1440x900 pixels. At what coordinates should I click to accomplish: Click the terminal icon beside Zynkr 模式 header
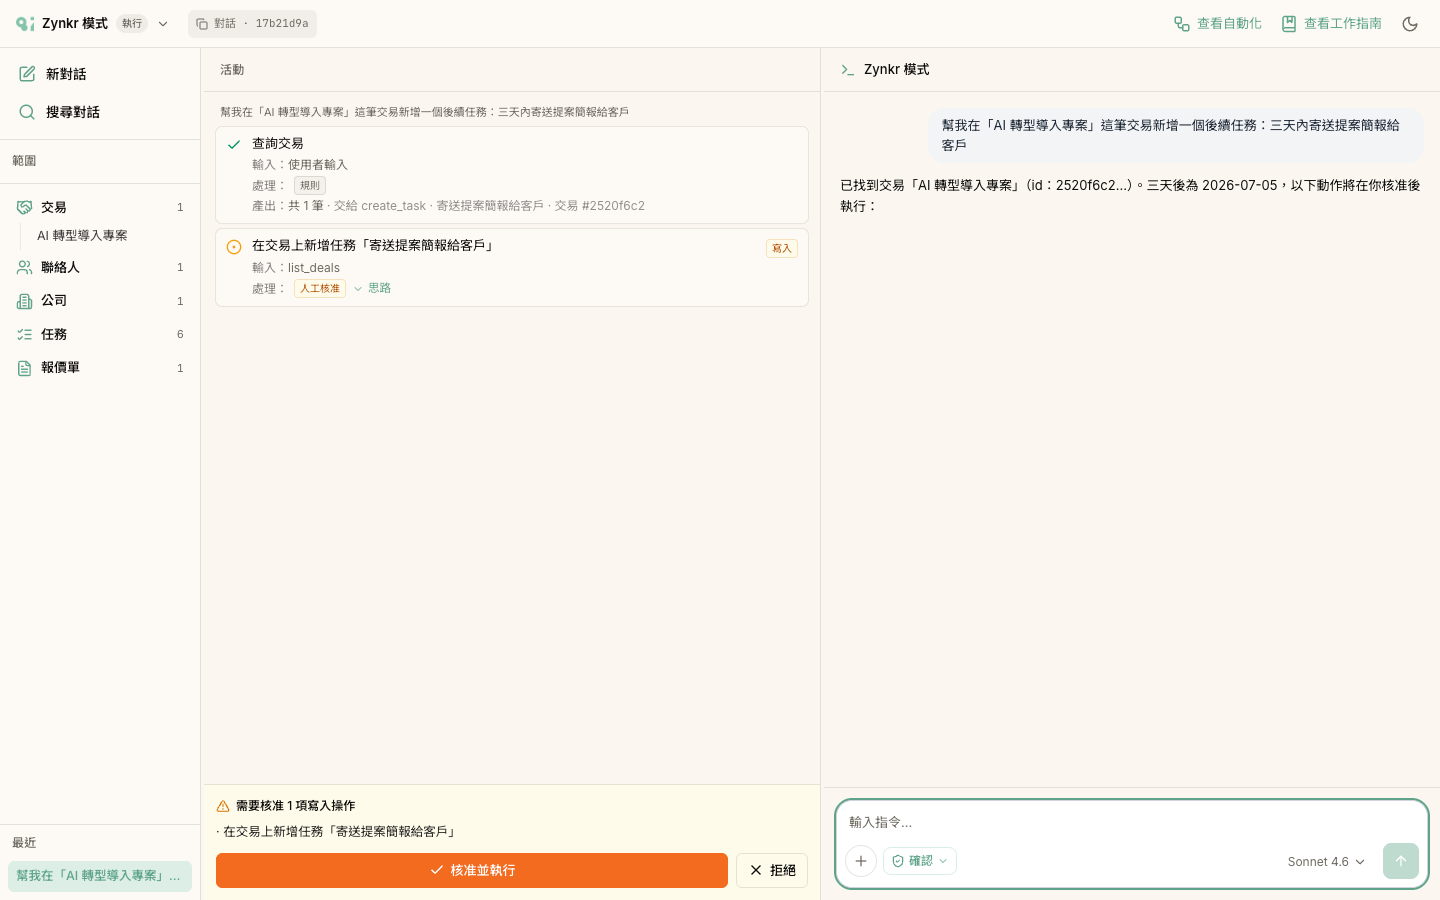click(848, 70)
